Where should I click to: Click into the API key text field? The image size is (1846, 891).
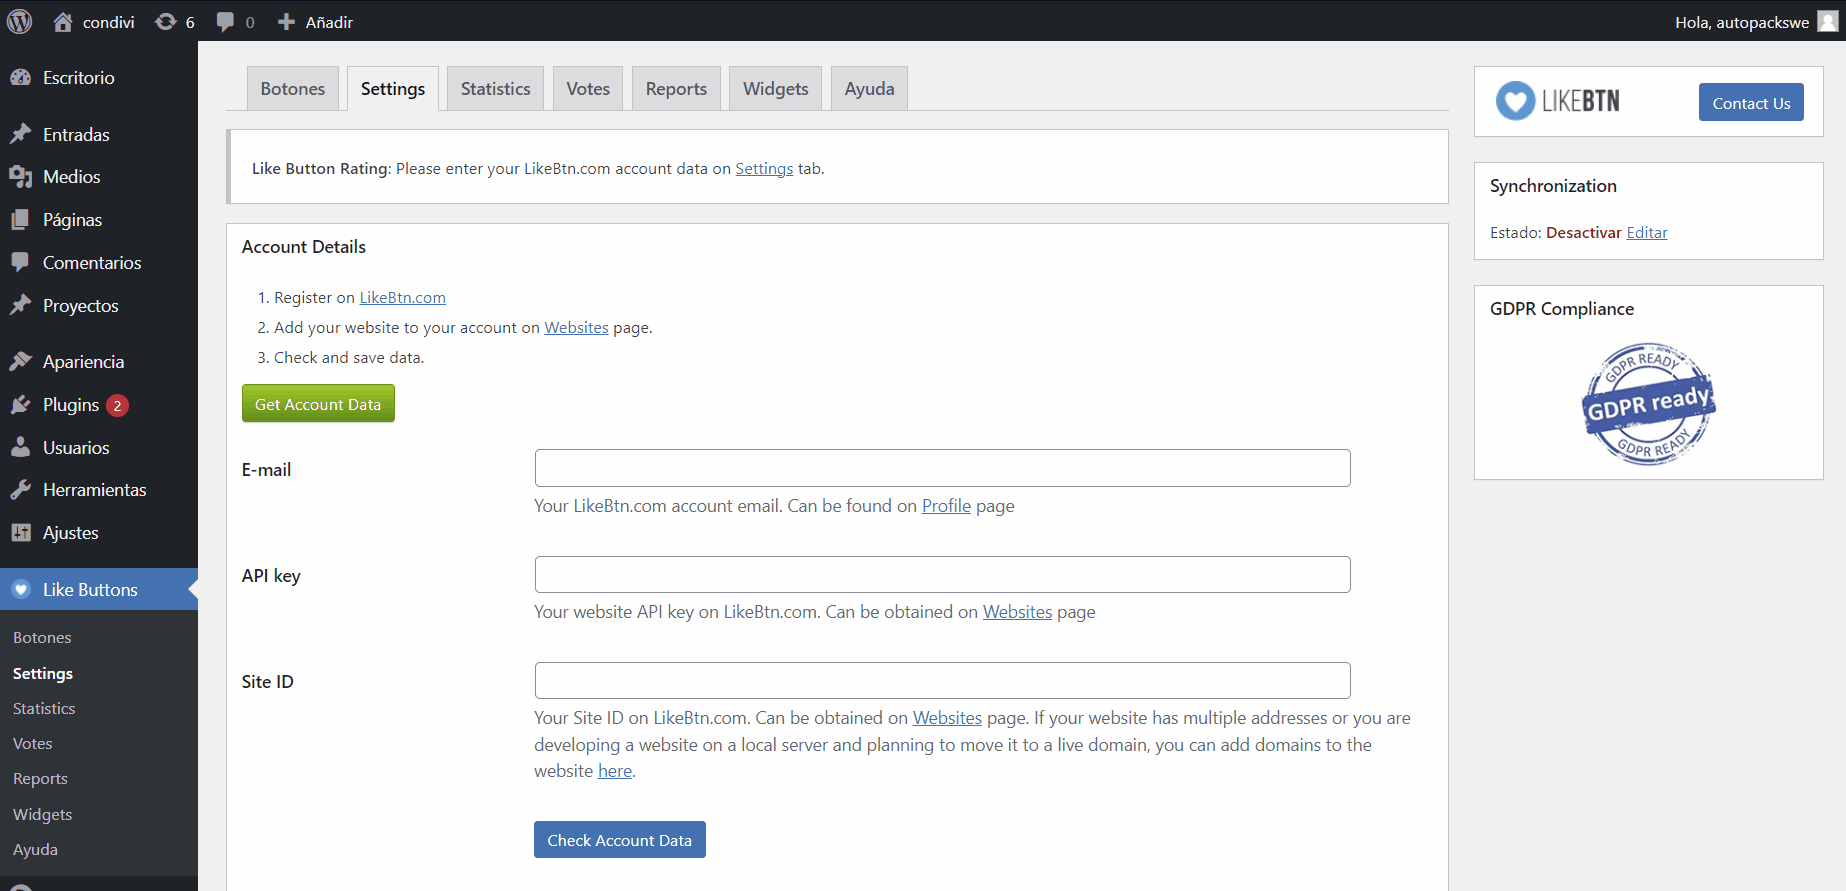[942, 575]
